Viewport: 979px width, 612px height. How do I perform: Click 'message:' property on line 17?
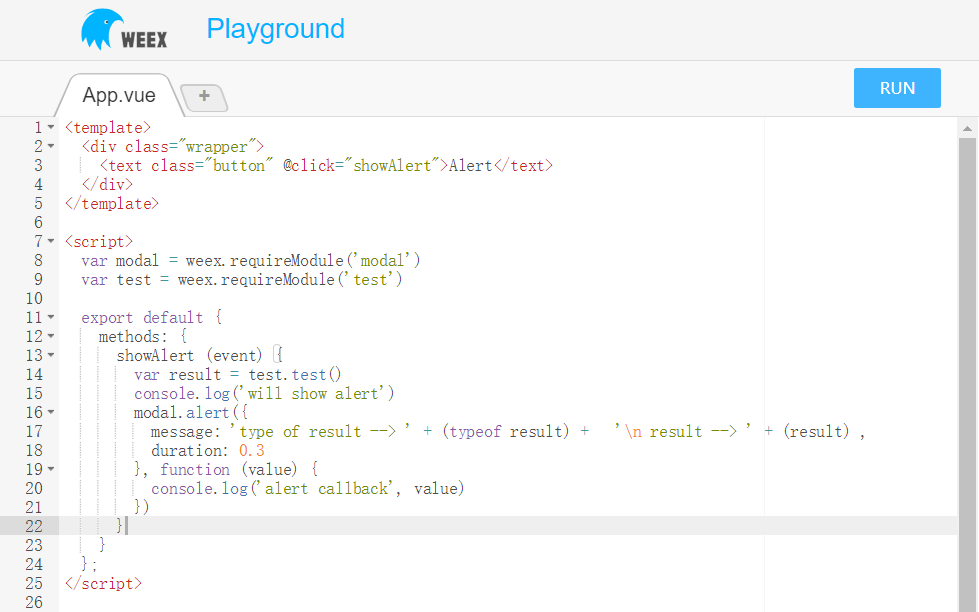pos(185,432)
